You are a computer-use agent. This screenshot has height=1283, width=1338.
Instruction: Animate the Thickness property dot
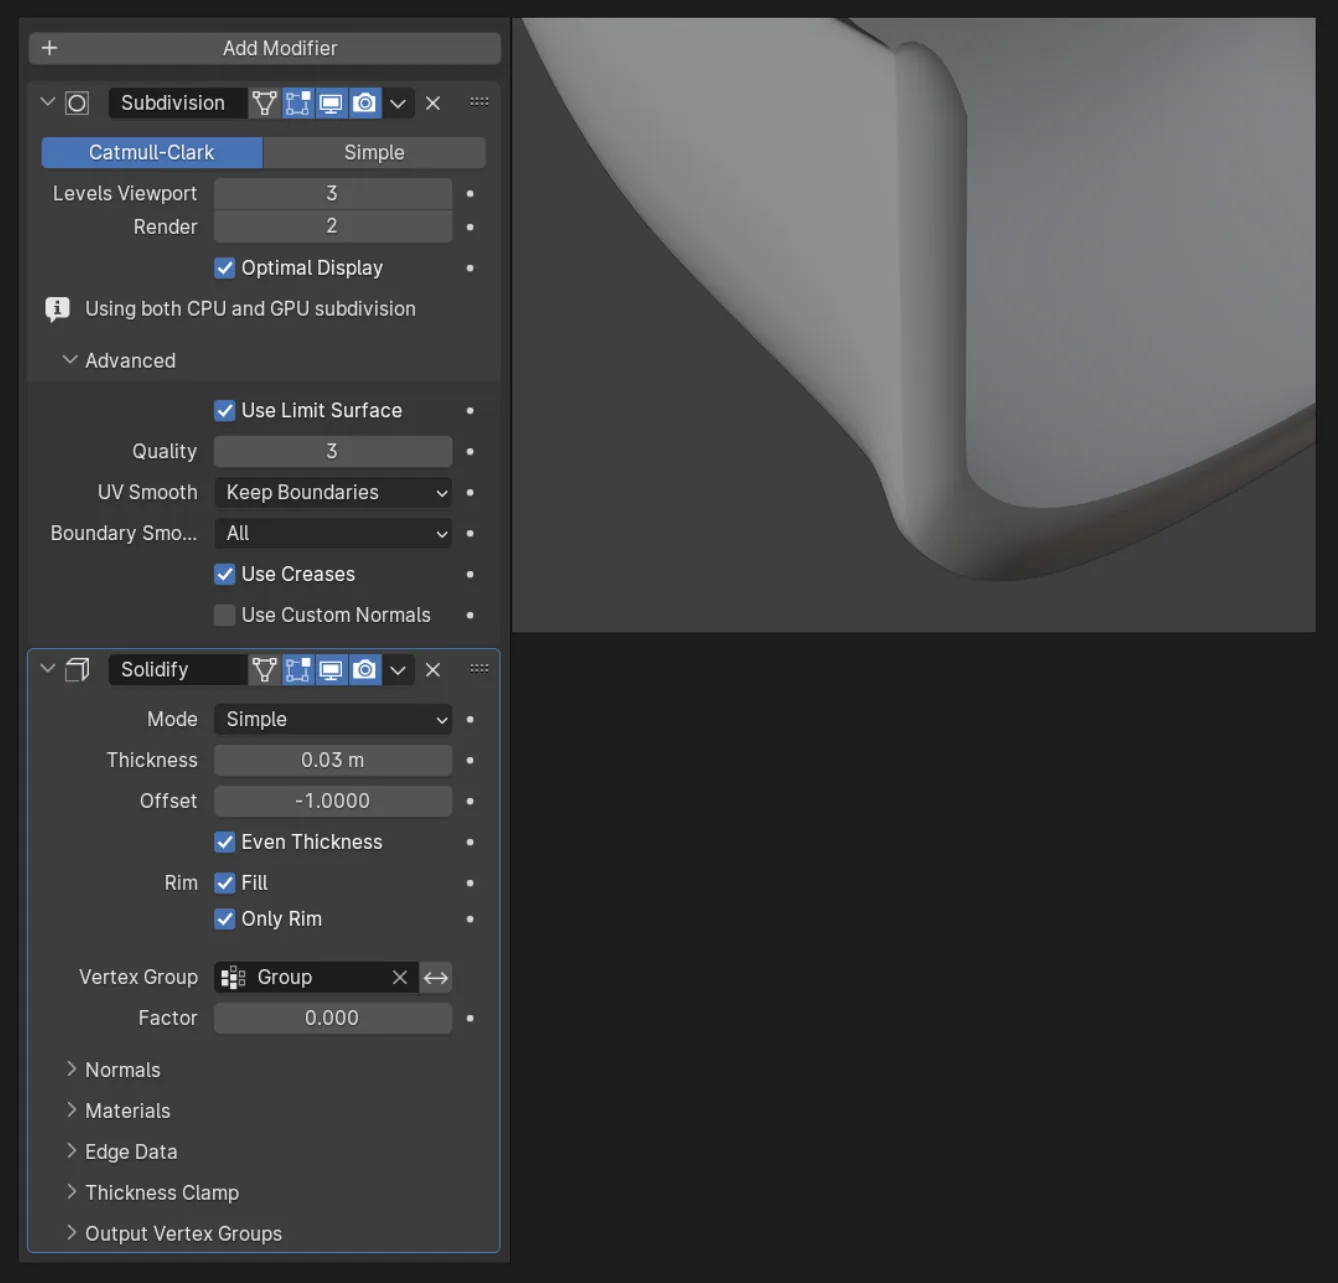(470, 761)
